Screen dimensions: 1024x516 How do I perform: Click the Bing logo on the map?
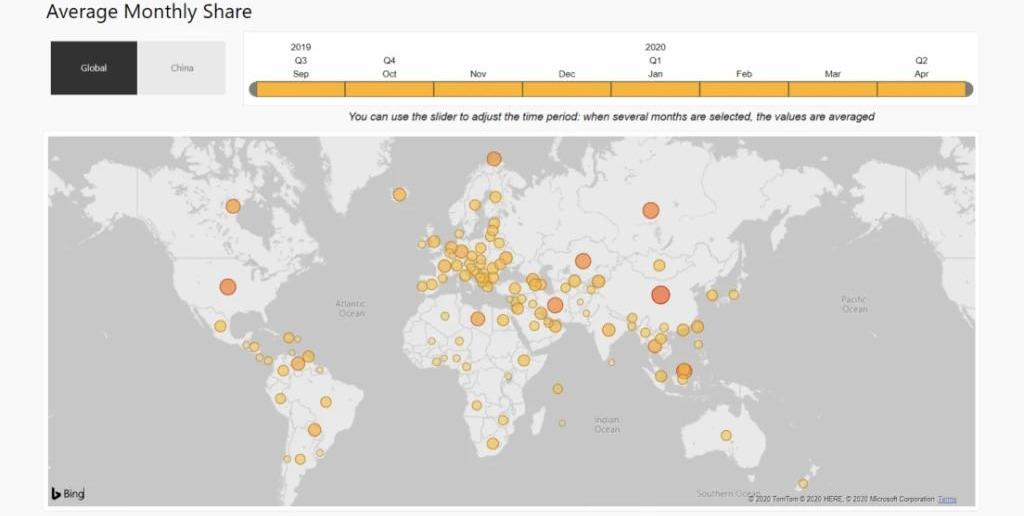point(68,493)
